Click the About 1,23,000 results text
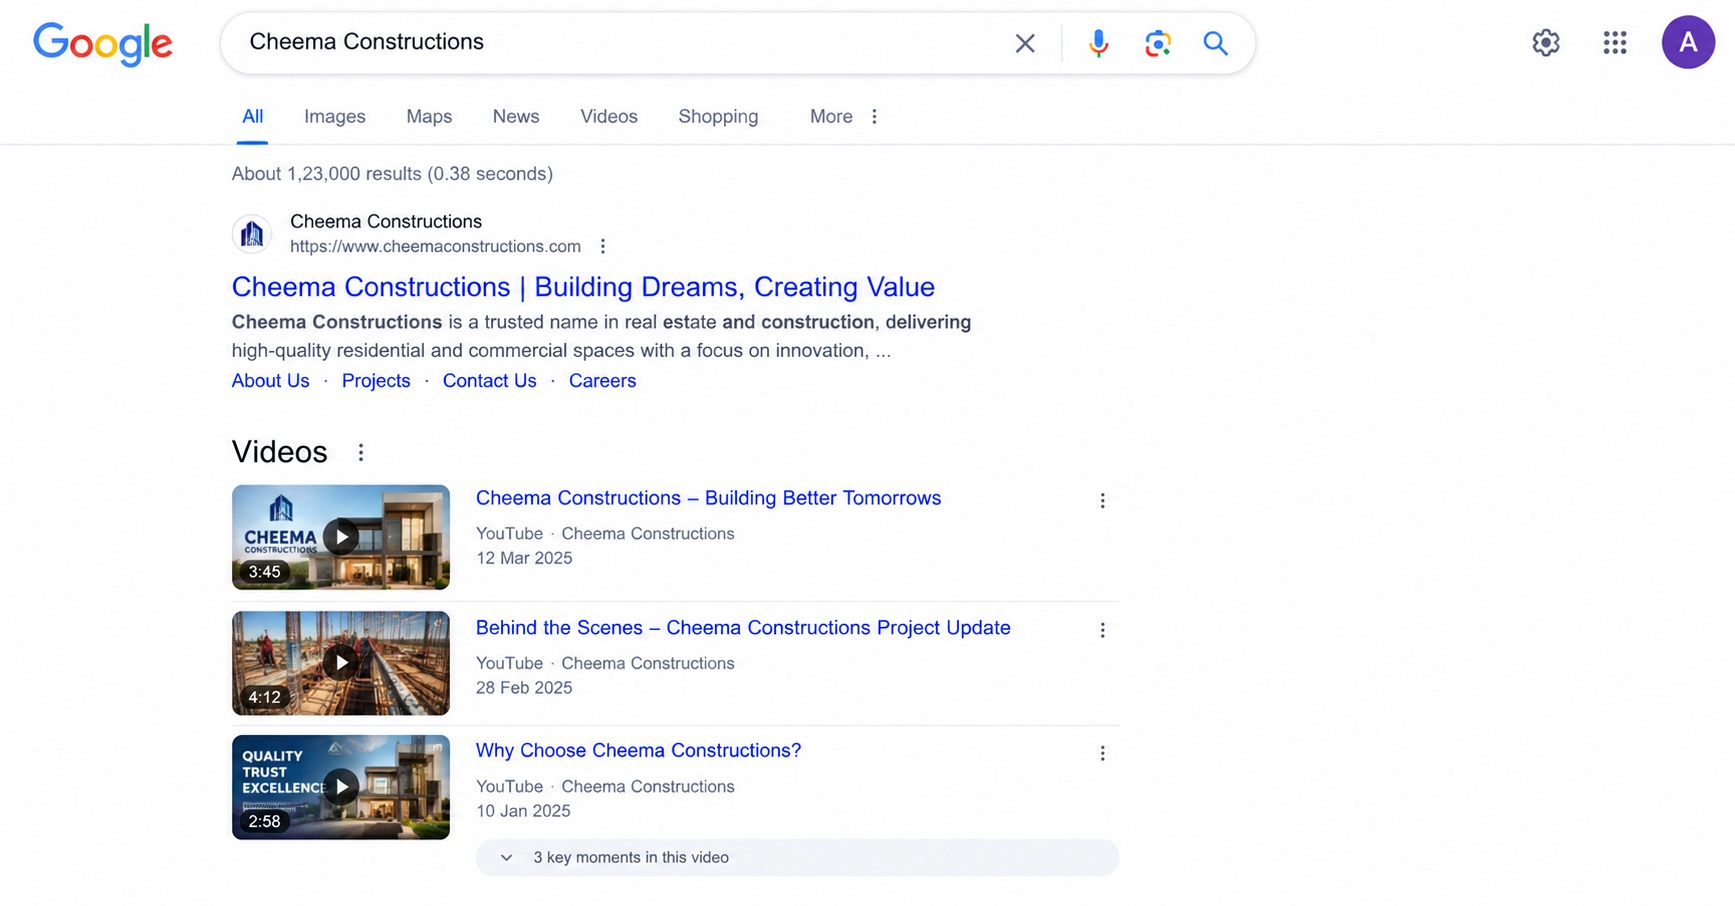The height and width of the screenshot is (906, 1735). (x=392, y=174)
